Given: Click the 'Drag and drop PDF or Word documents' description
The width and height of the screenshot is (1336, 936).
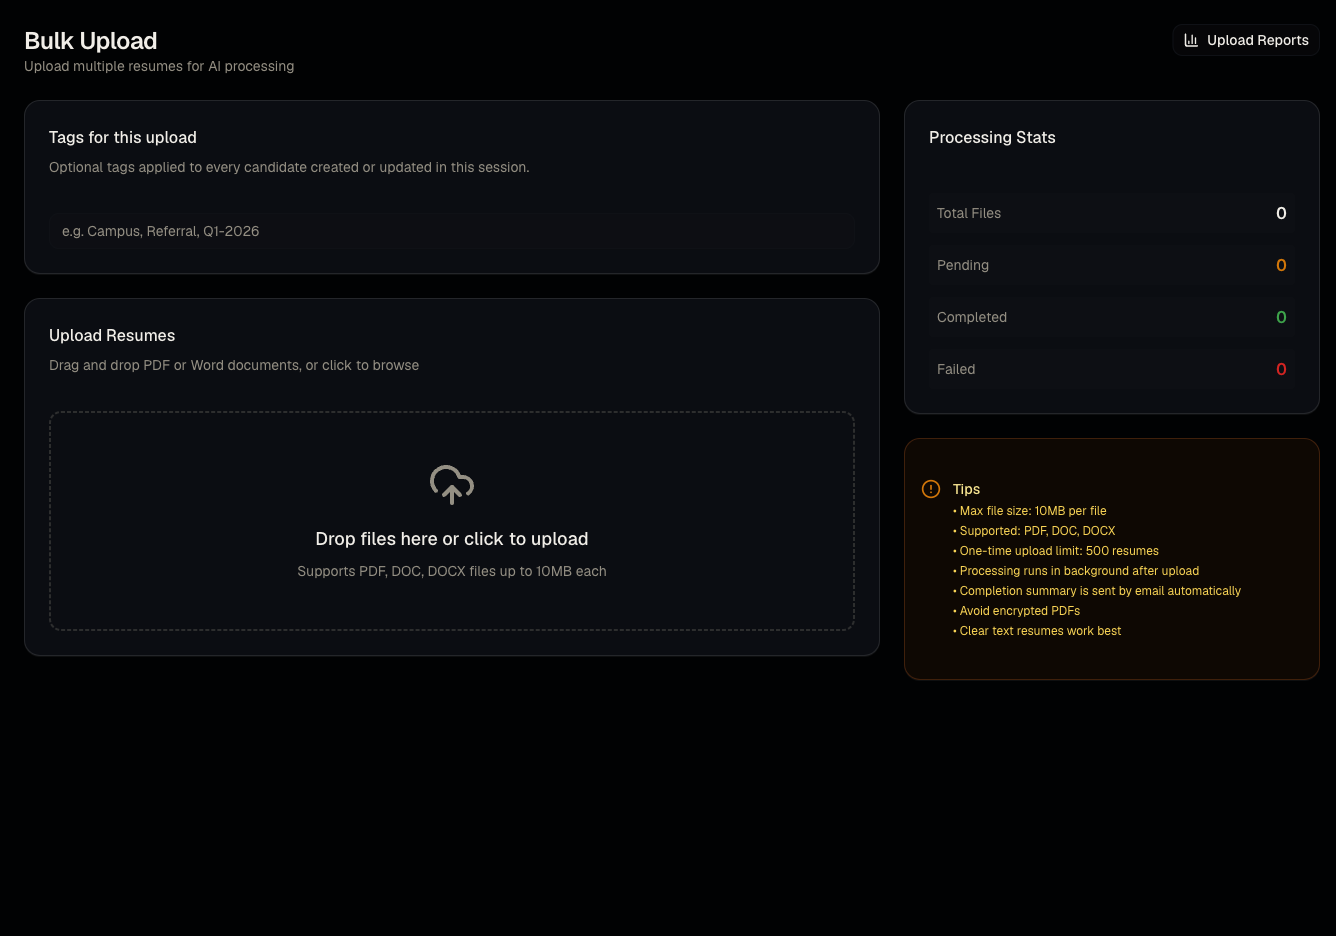Looking at the screenshot, I should (x=234, y=365).
